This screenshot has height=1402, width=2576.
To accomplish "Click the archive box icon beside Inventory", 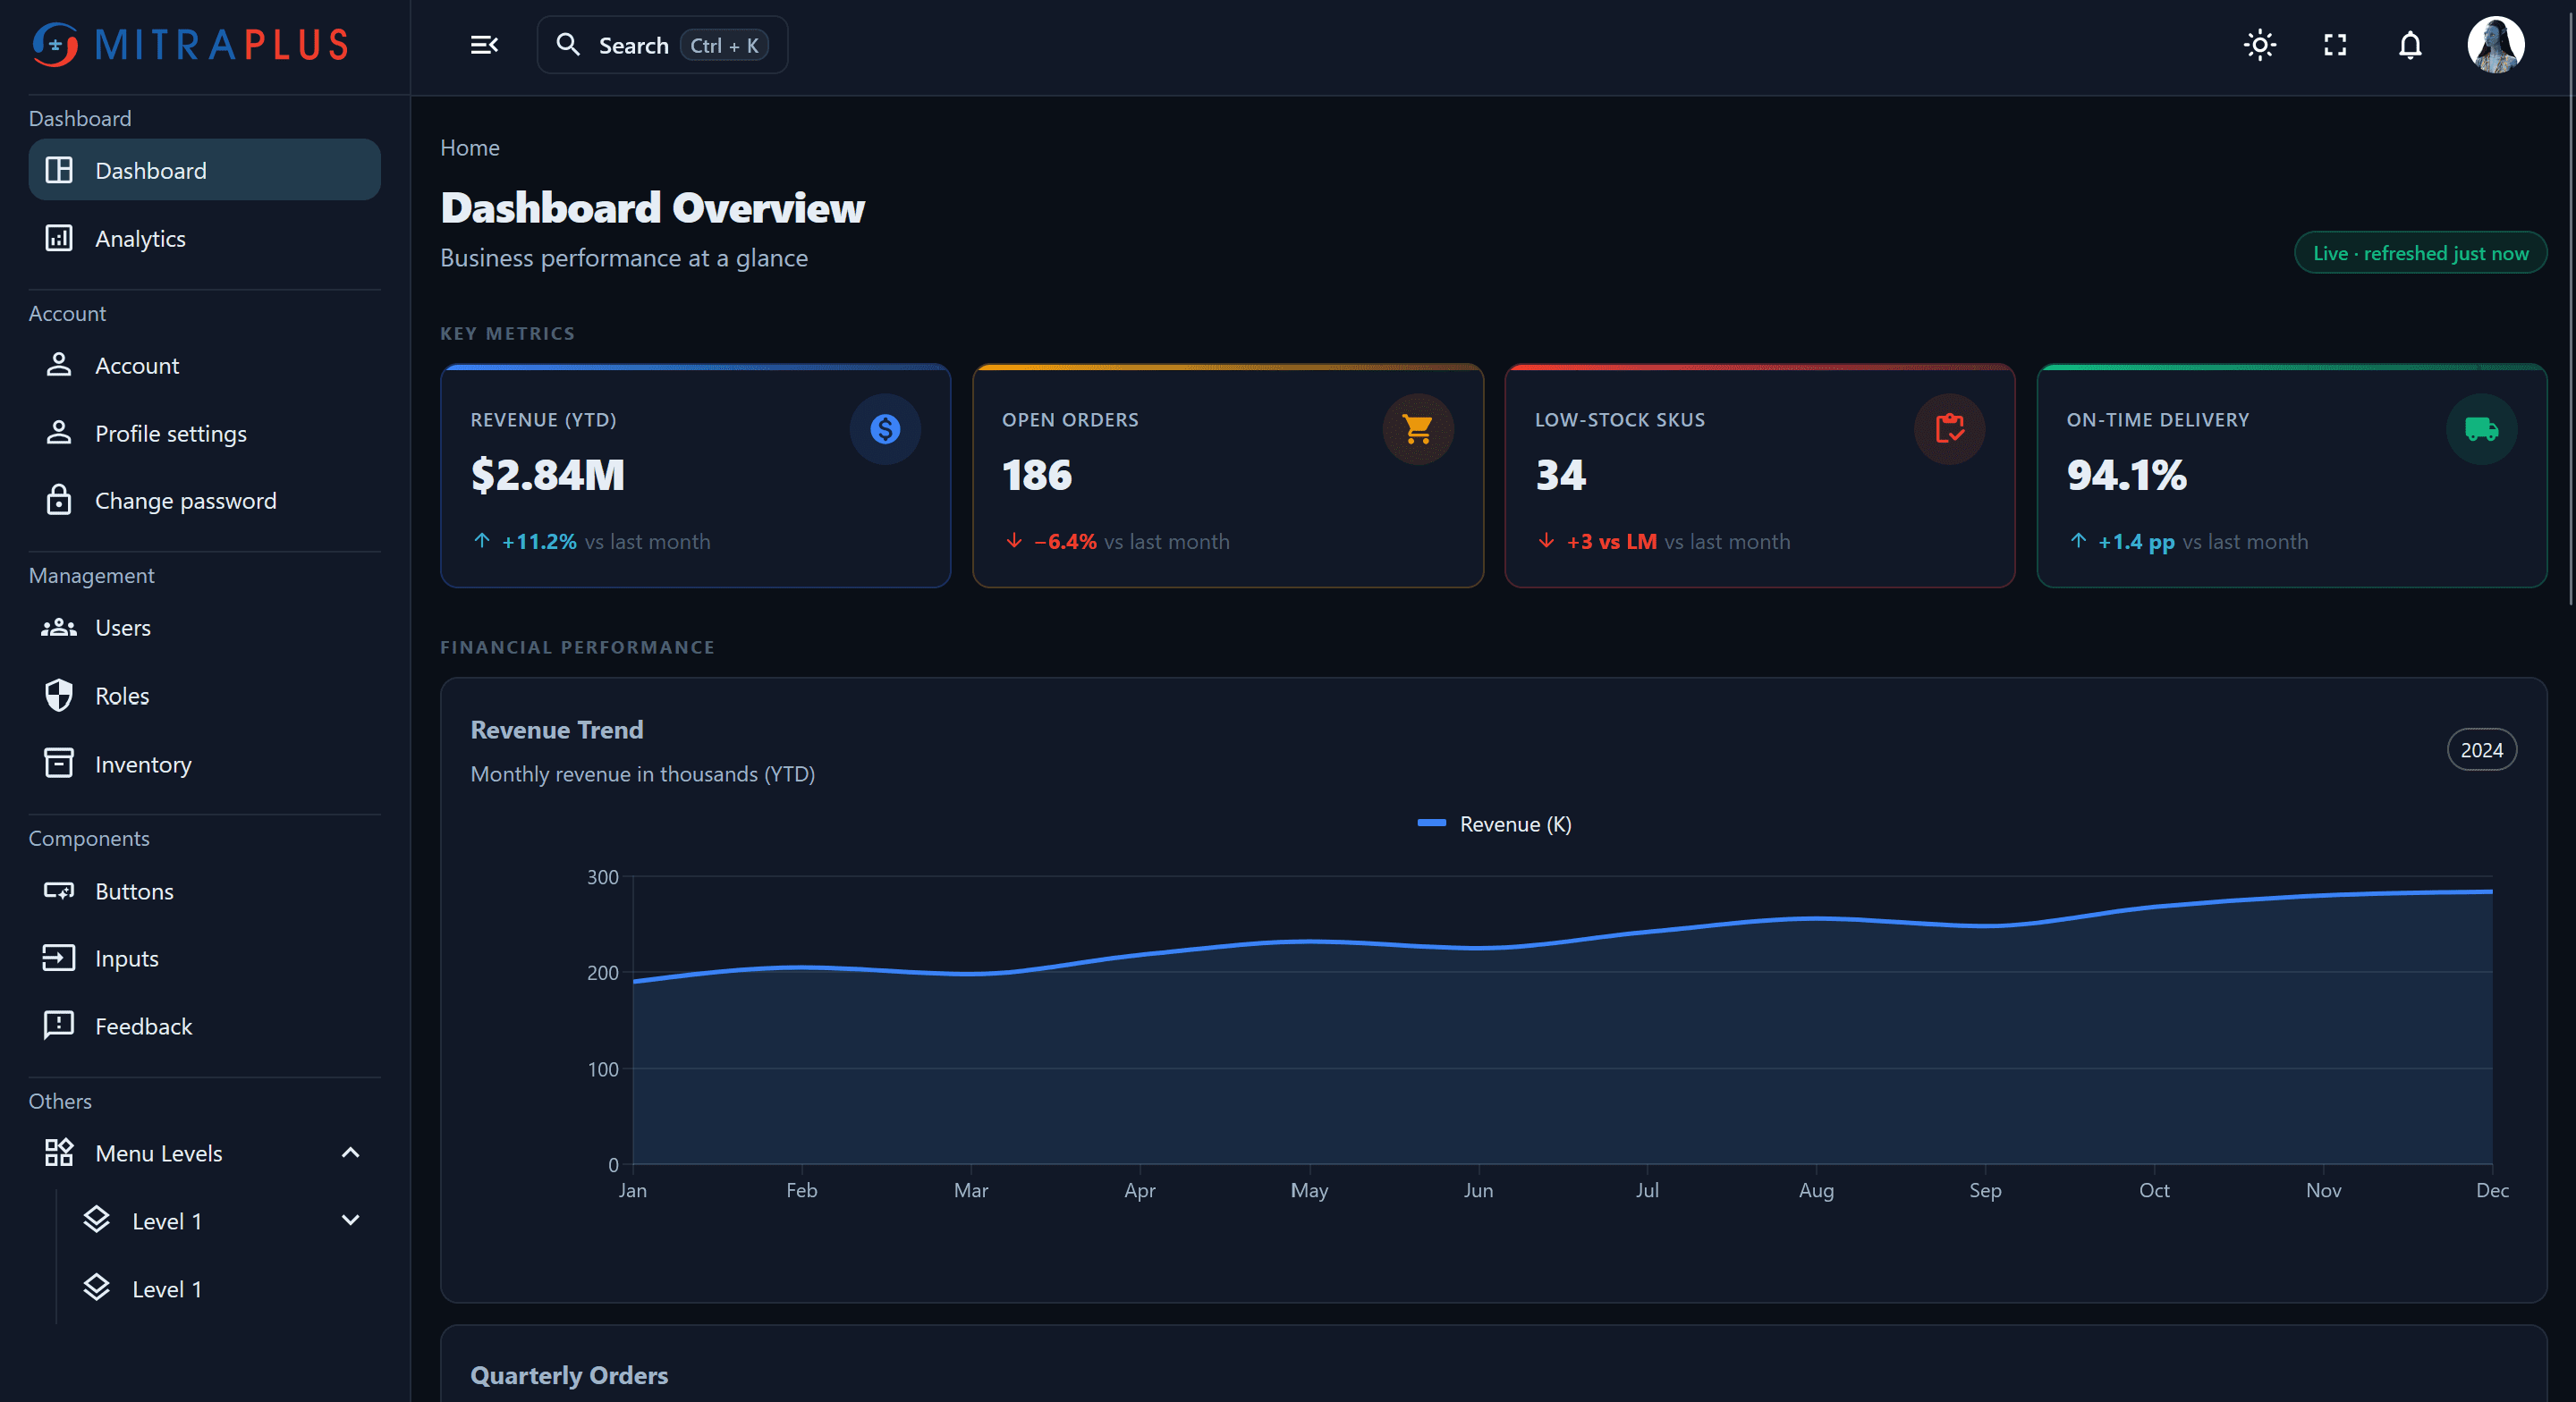I will (x=59, y=762).
